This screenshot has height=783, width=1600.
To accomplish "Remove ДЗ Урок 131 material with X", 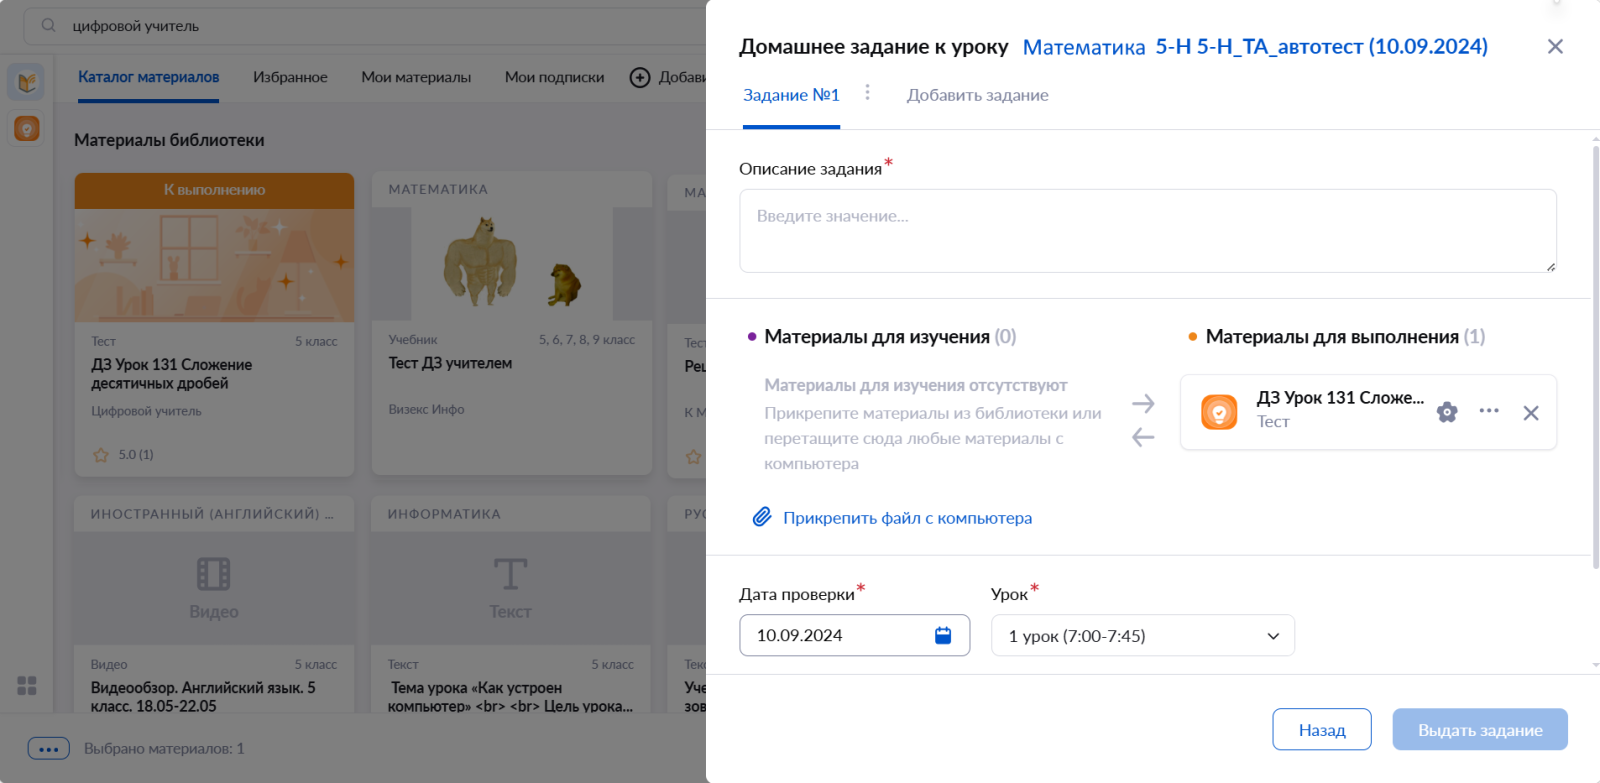I will [x=1531, y=413].
